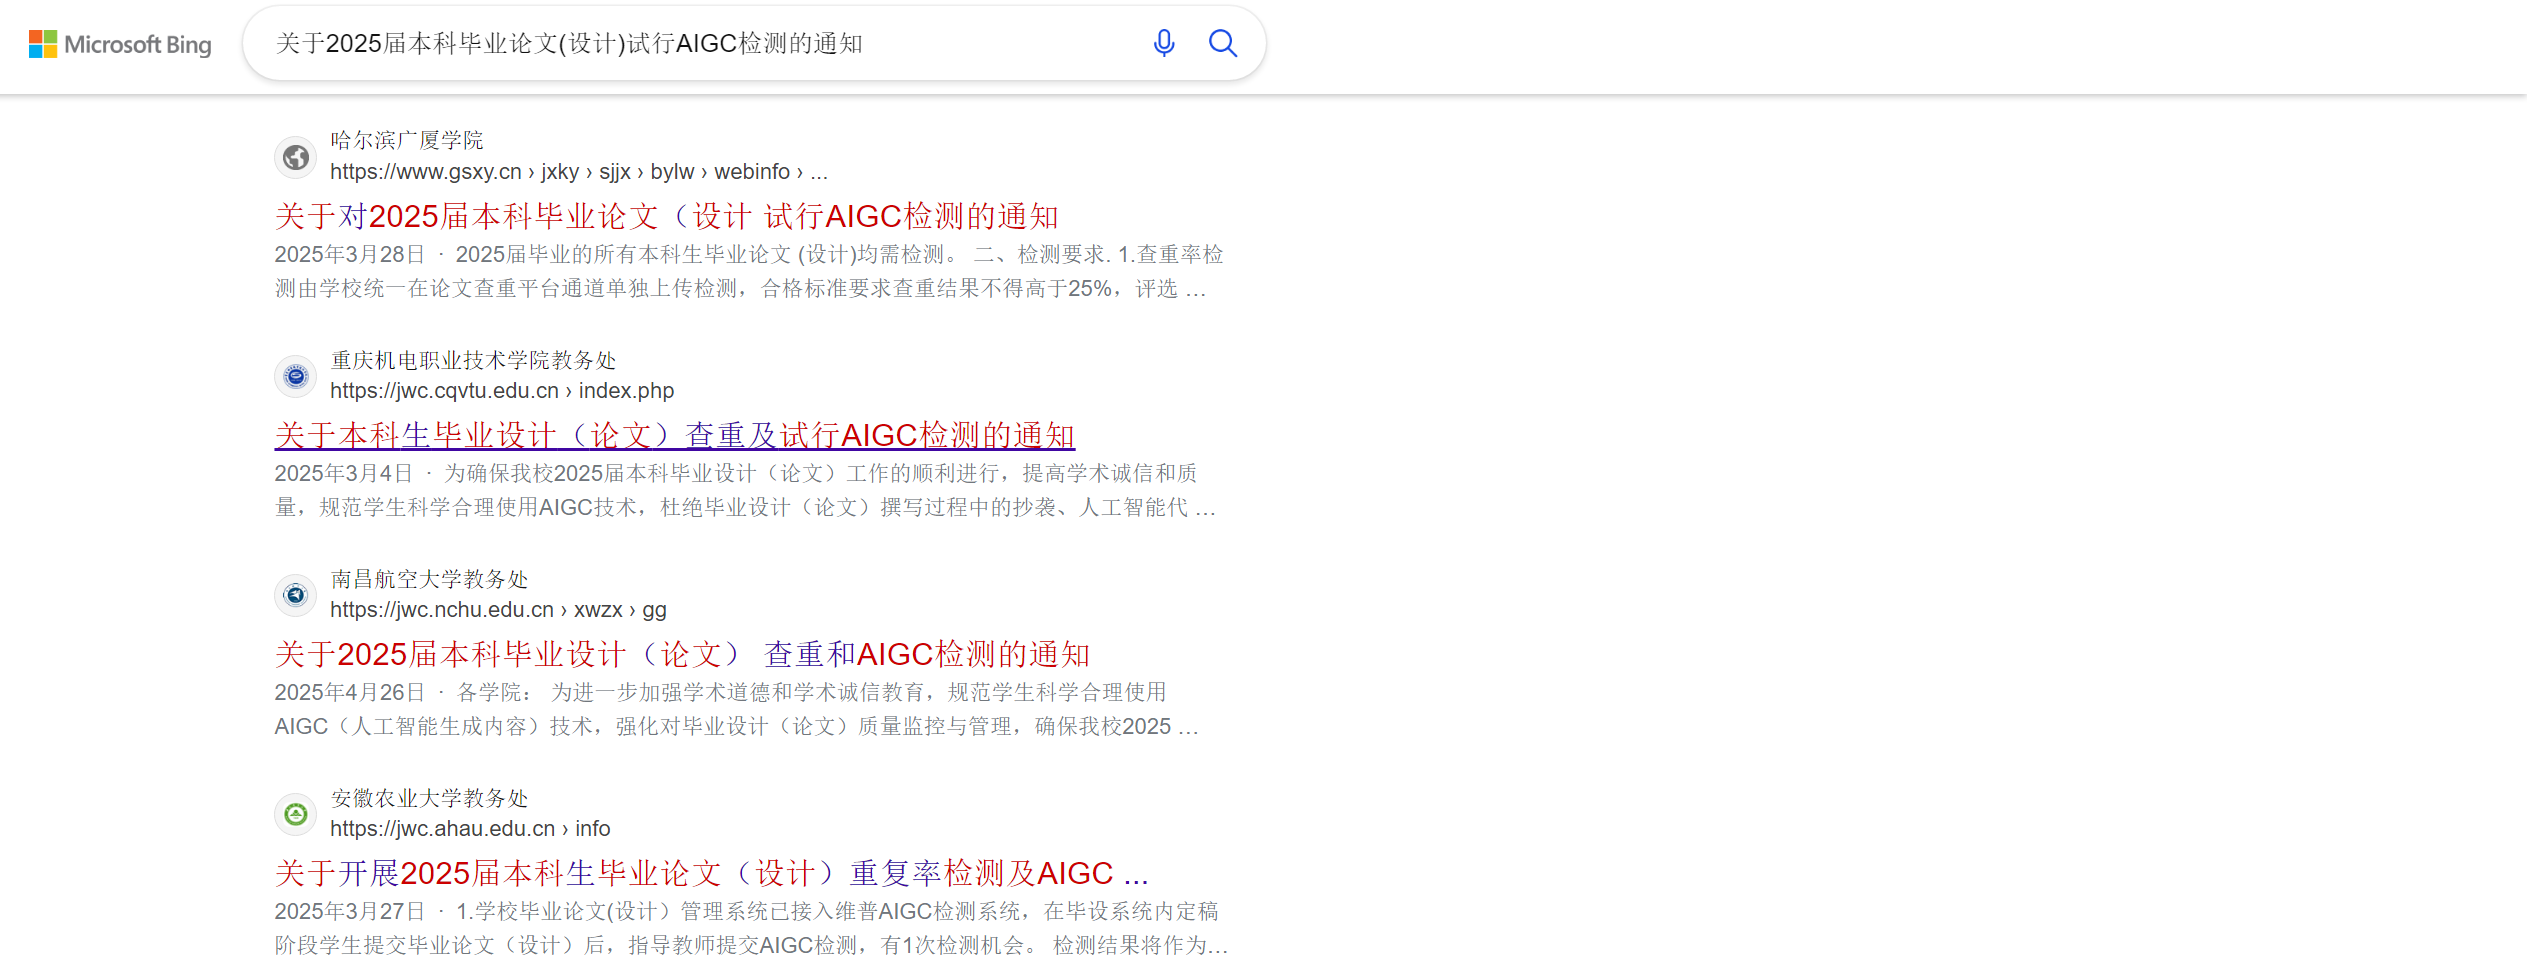Viewport: 2527px width, 969px height.
Task: Expand the truncated webinfo breadcrumb ellipsis
Action: (x=820, y=171)
